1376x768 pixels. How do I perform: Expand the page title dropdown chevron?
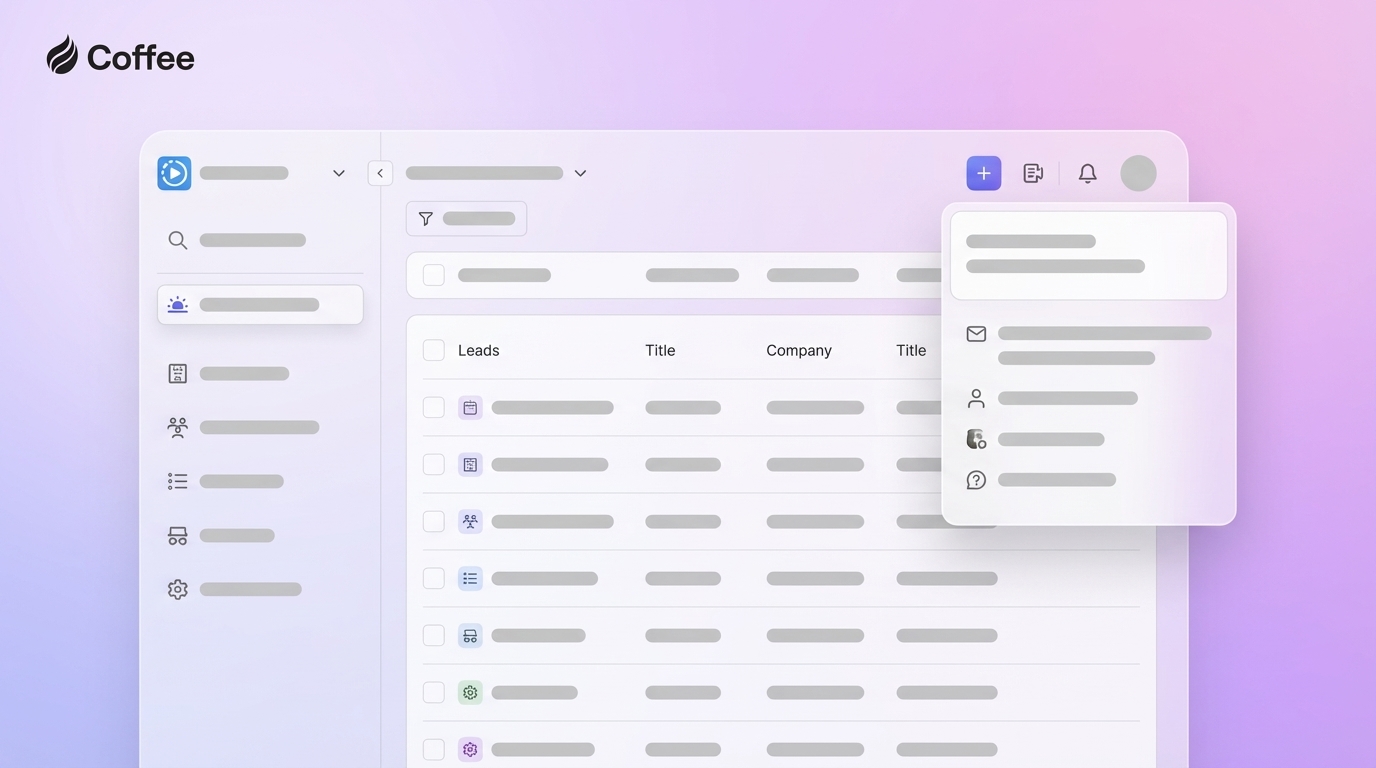click(x=580, y=173)
